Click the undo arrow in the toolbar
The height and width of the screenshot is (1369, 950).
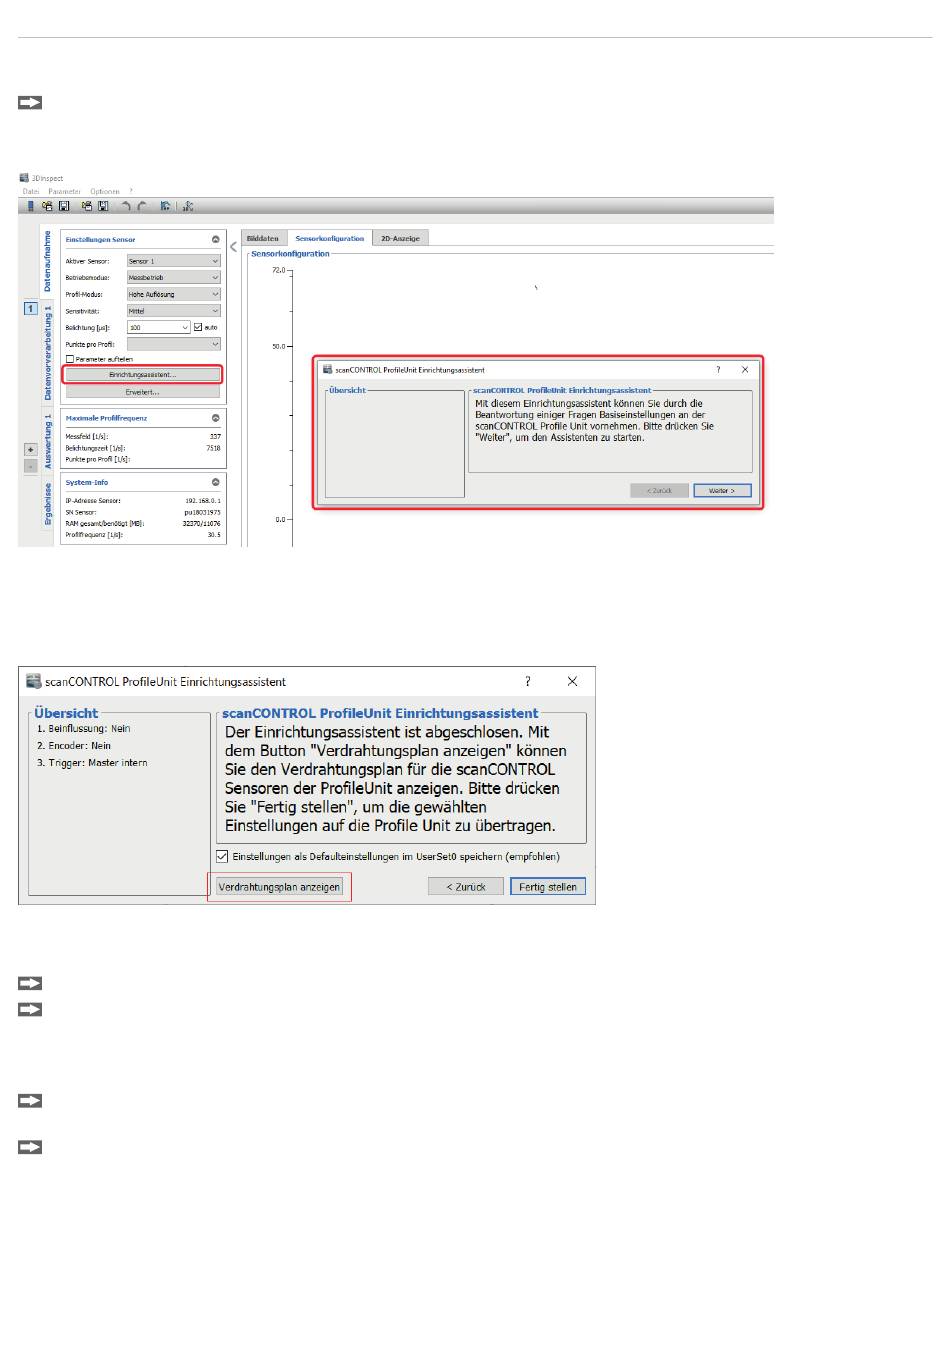pyautogui.click(x=126, y=206)
